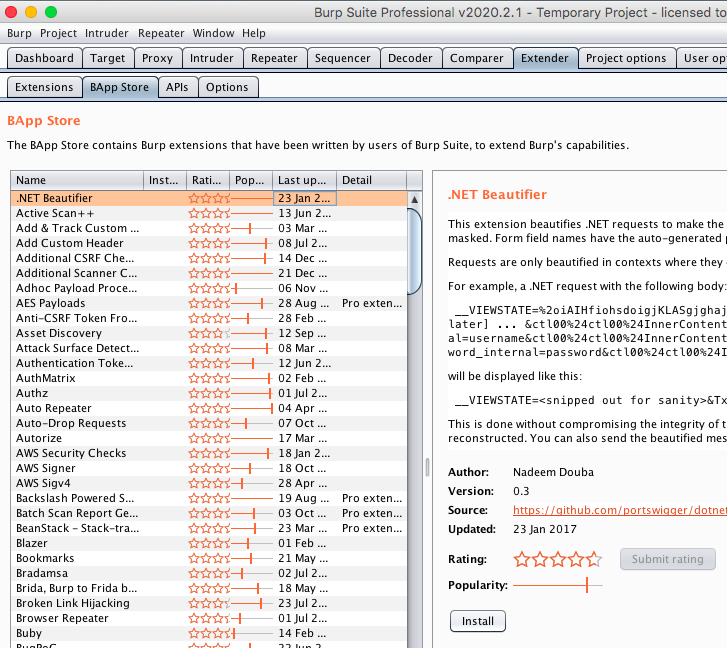Image resolution: width=727 pixels, height=648 pixels.
Task: Switch to the APIs sub-tab
Action: click(x=176, y=87)
